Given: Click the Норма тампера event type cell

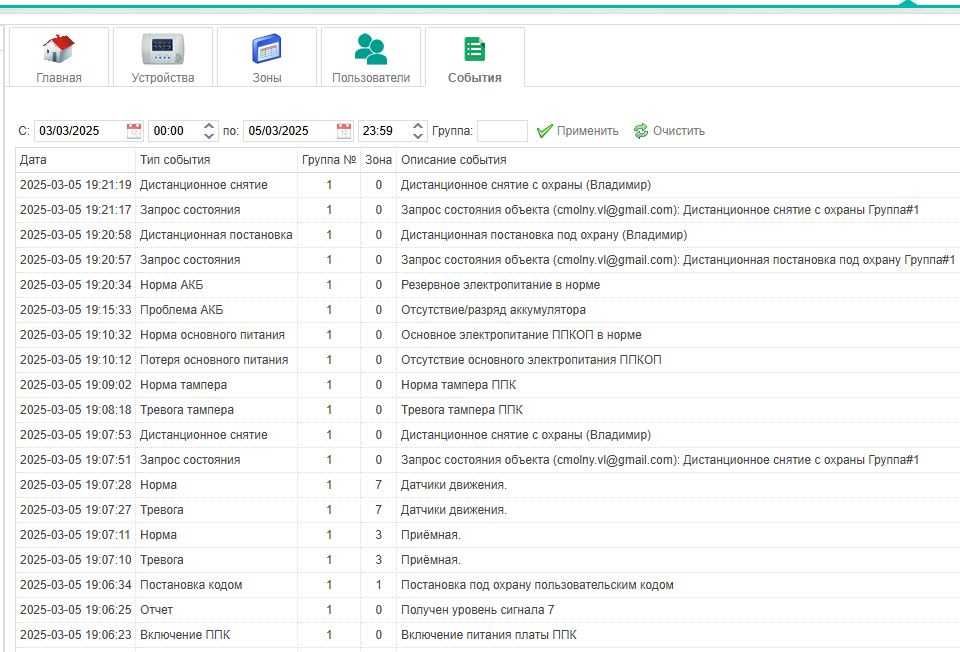Looking at the screenshot, I should click(x=216, y=385).
